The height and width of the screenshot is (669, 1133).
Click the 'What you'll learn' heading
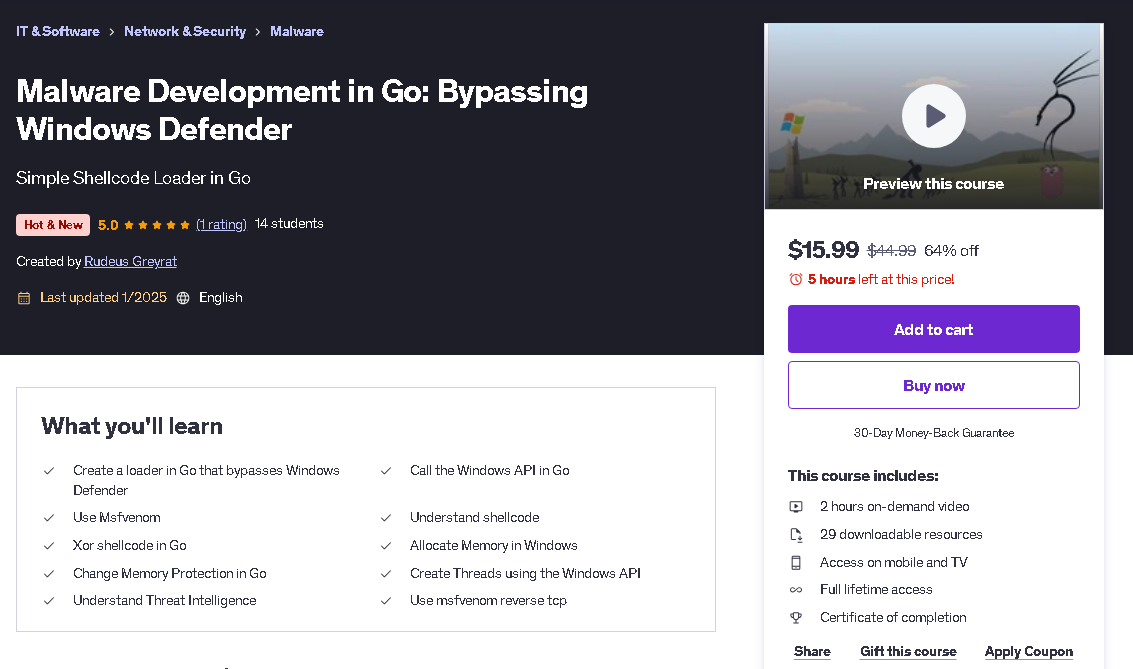click(x=132, y=426)
